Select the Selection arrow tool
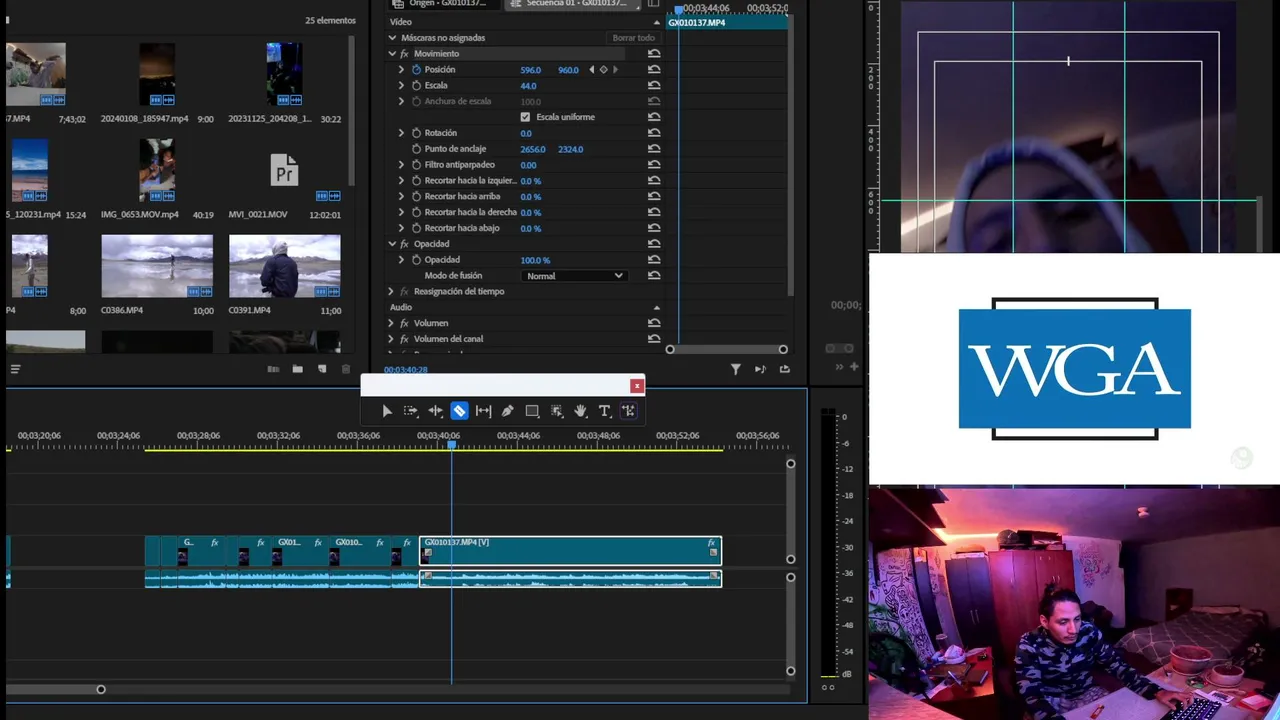 click(x=387, y=411)
